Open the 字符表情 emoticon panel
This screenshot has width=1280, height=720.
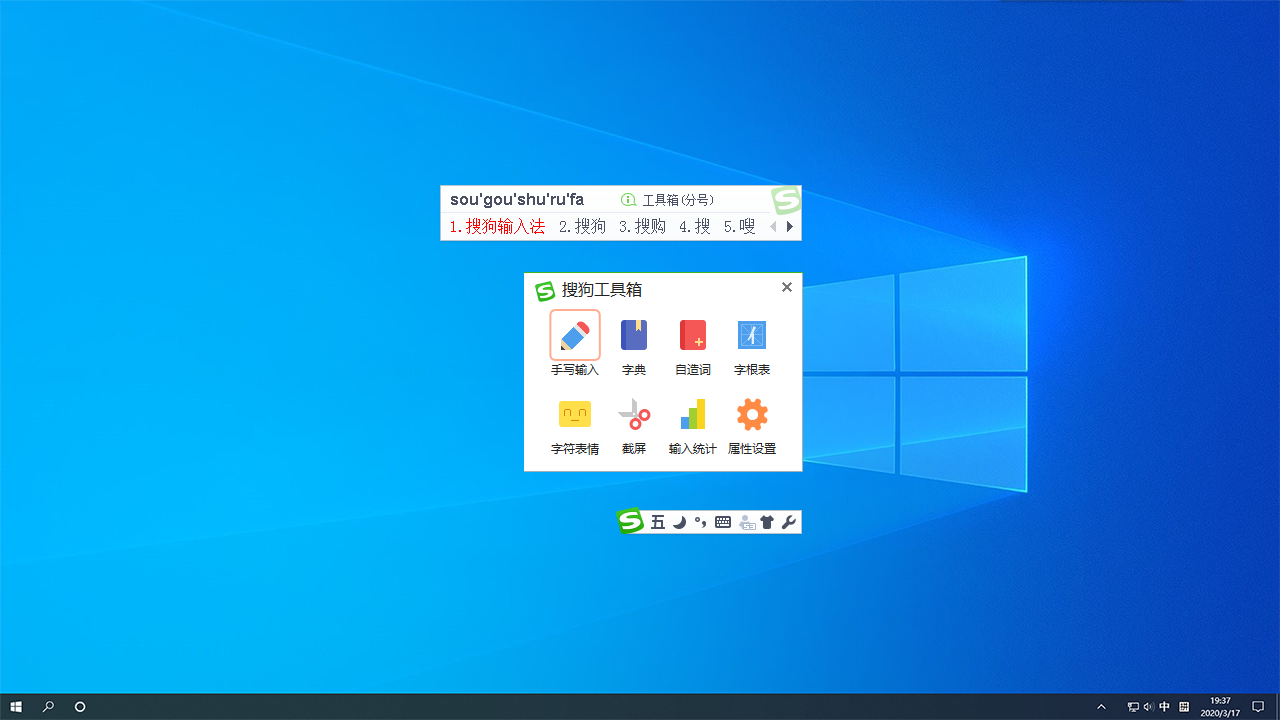pyautogui.click(x=575, y=415)
